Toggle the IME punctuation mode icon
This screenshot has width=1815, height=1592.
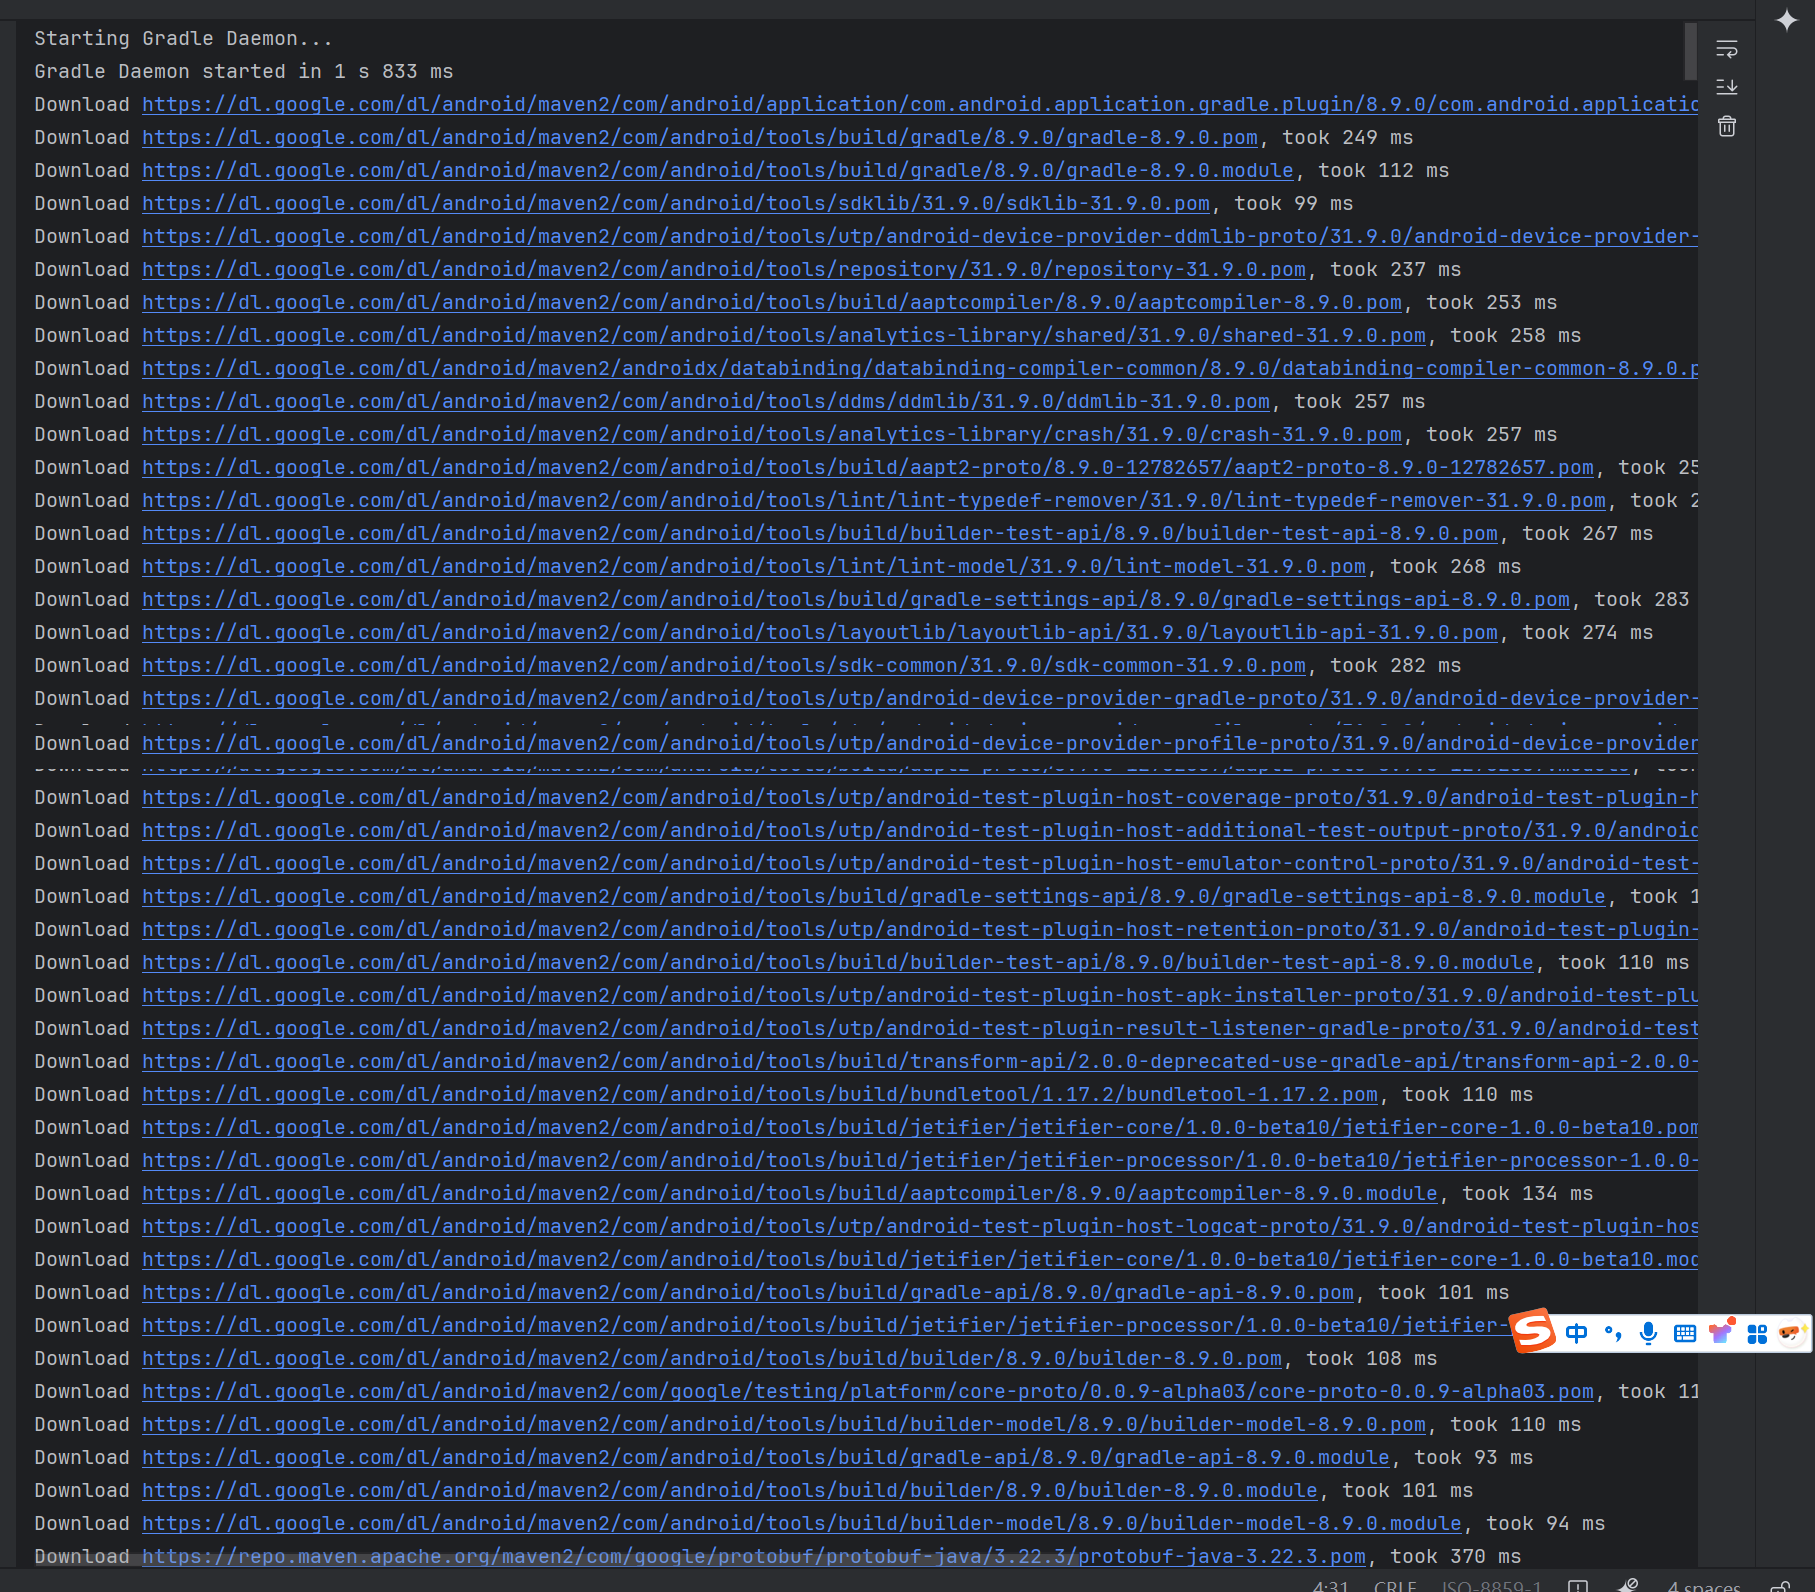point(1613,1333)
